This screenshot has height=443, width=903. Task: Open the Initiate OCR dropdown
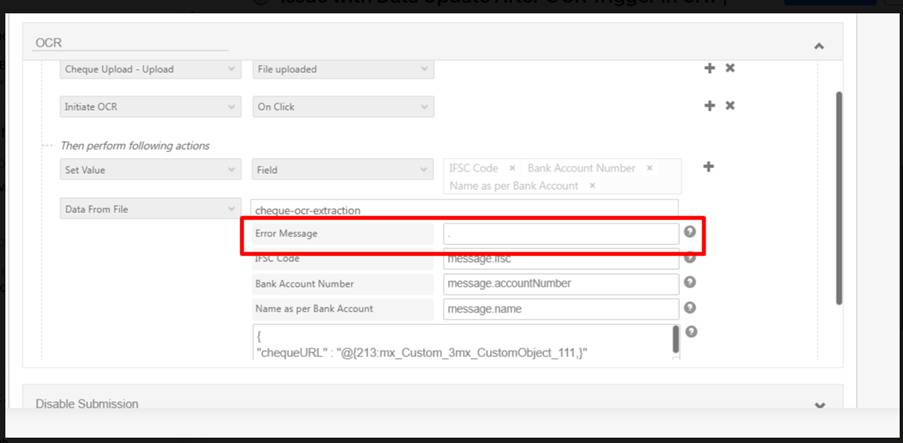click(x=150, y=107)
